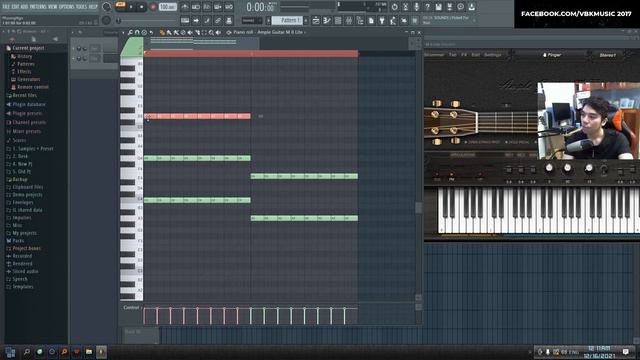The image size is (640, 360).
Task: Click the tempo field showing 100
Action: pyautogui.click(x=167, y=7)
